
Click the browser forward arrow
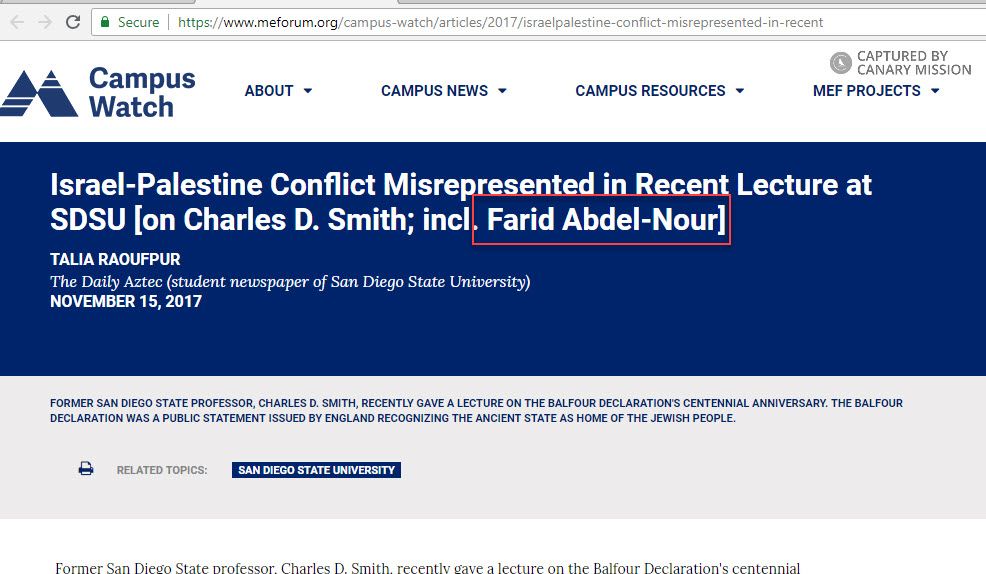click(45, 23)
